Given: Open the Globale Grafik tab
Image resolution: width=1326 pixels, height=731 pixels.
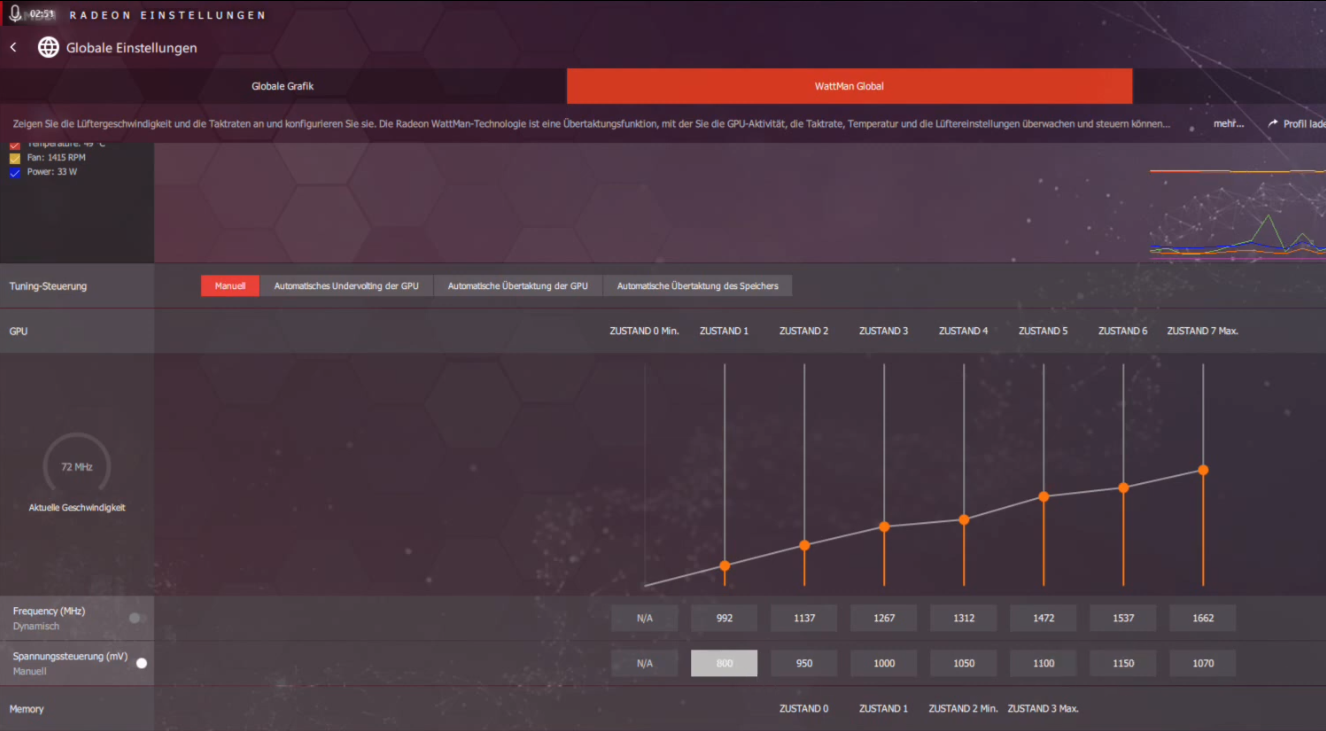Looking at the screenshot, I should (x=283, y=86).
